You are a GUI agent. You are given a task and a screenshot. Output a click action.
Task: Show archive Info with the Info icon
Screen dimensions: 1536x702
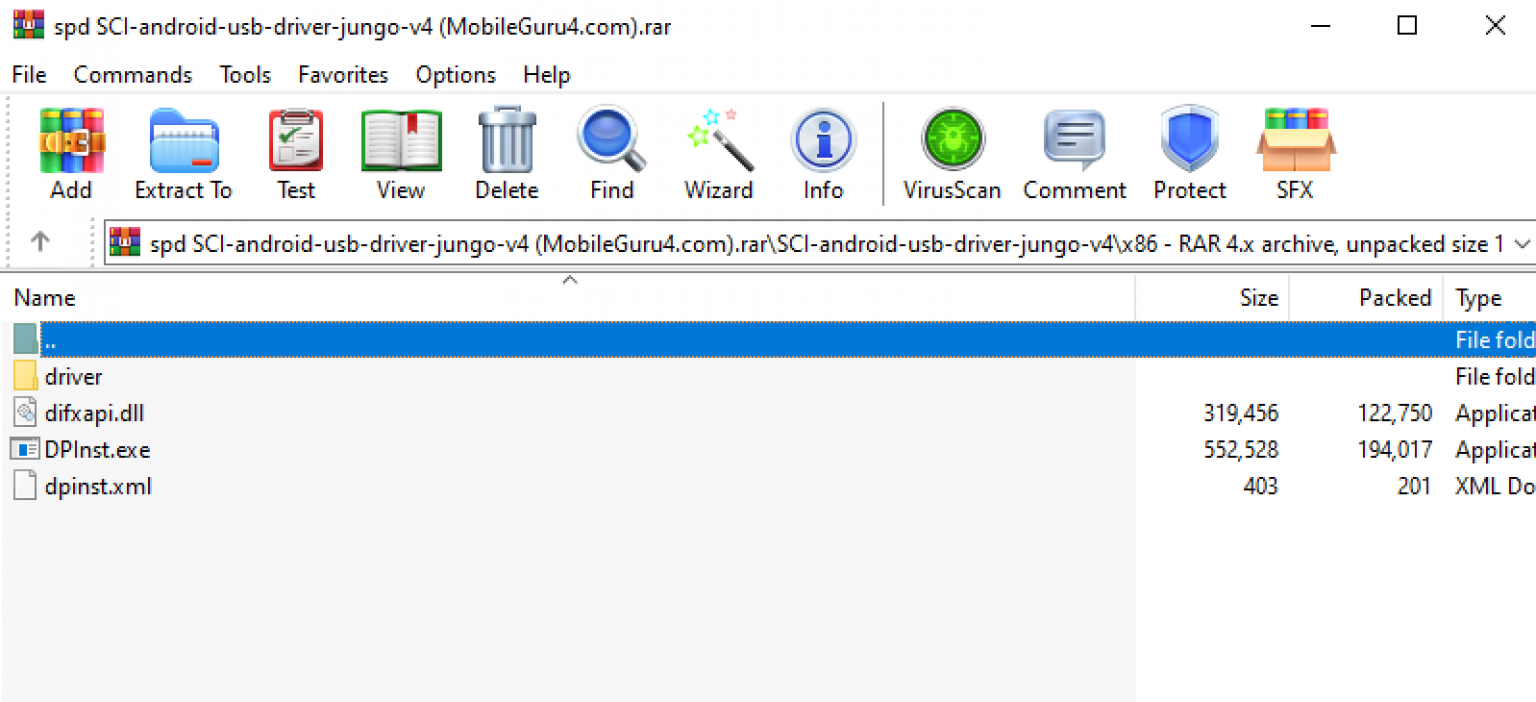pos(822,150)
